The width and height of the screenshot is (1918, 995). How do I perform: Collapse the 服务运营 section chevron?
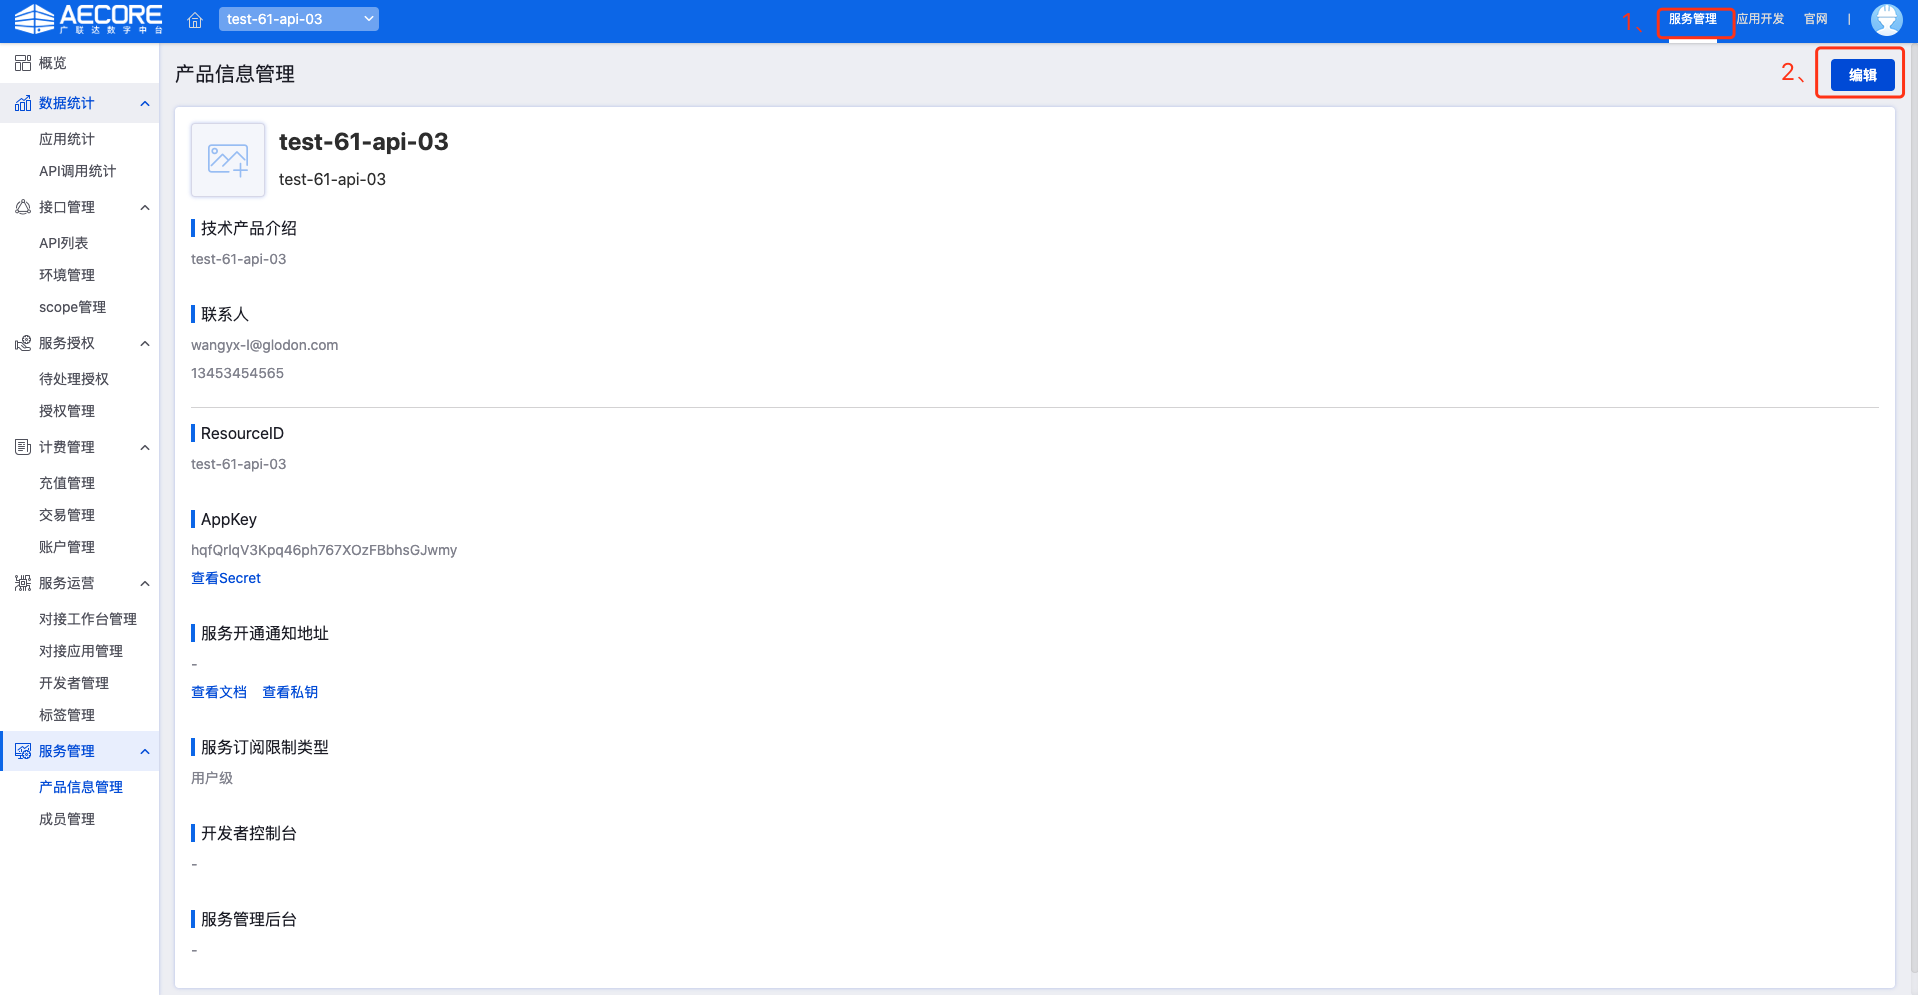[x=145, y=583]
